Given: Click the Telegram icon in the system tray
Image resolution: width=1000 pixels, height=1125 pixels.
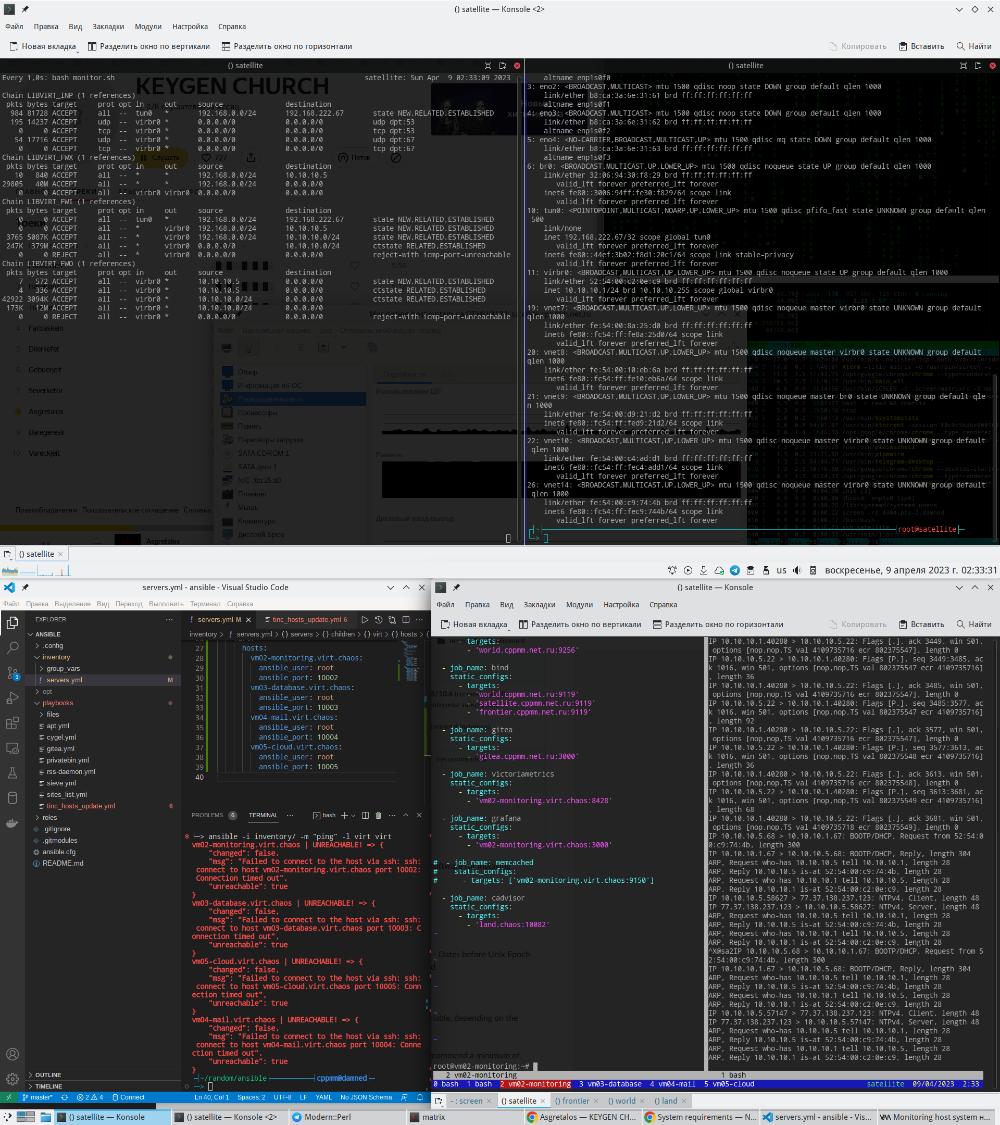Looking at the screenshot, I should pos(735,570).
